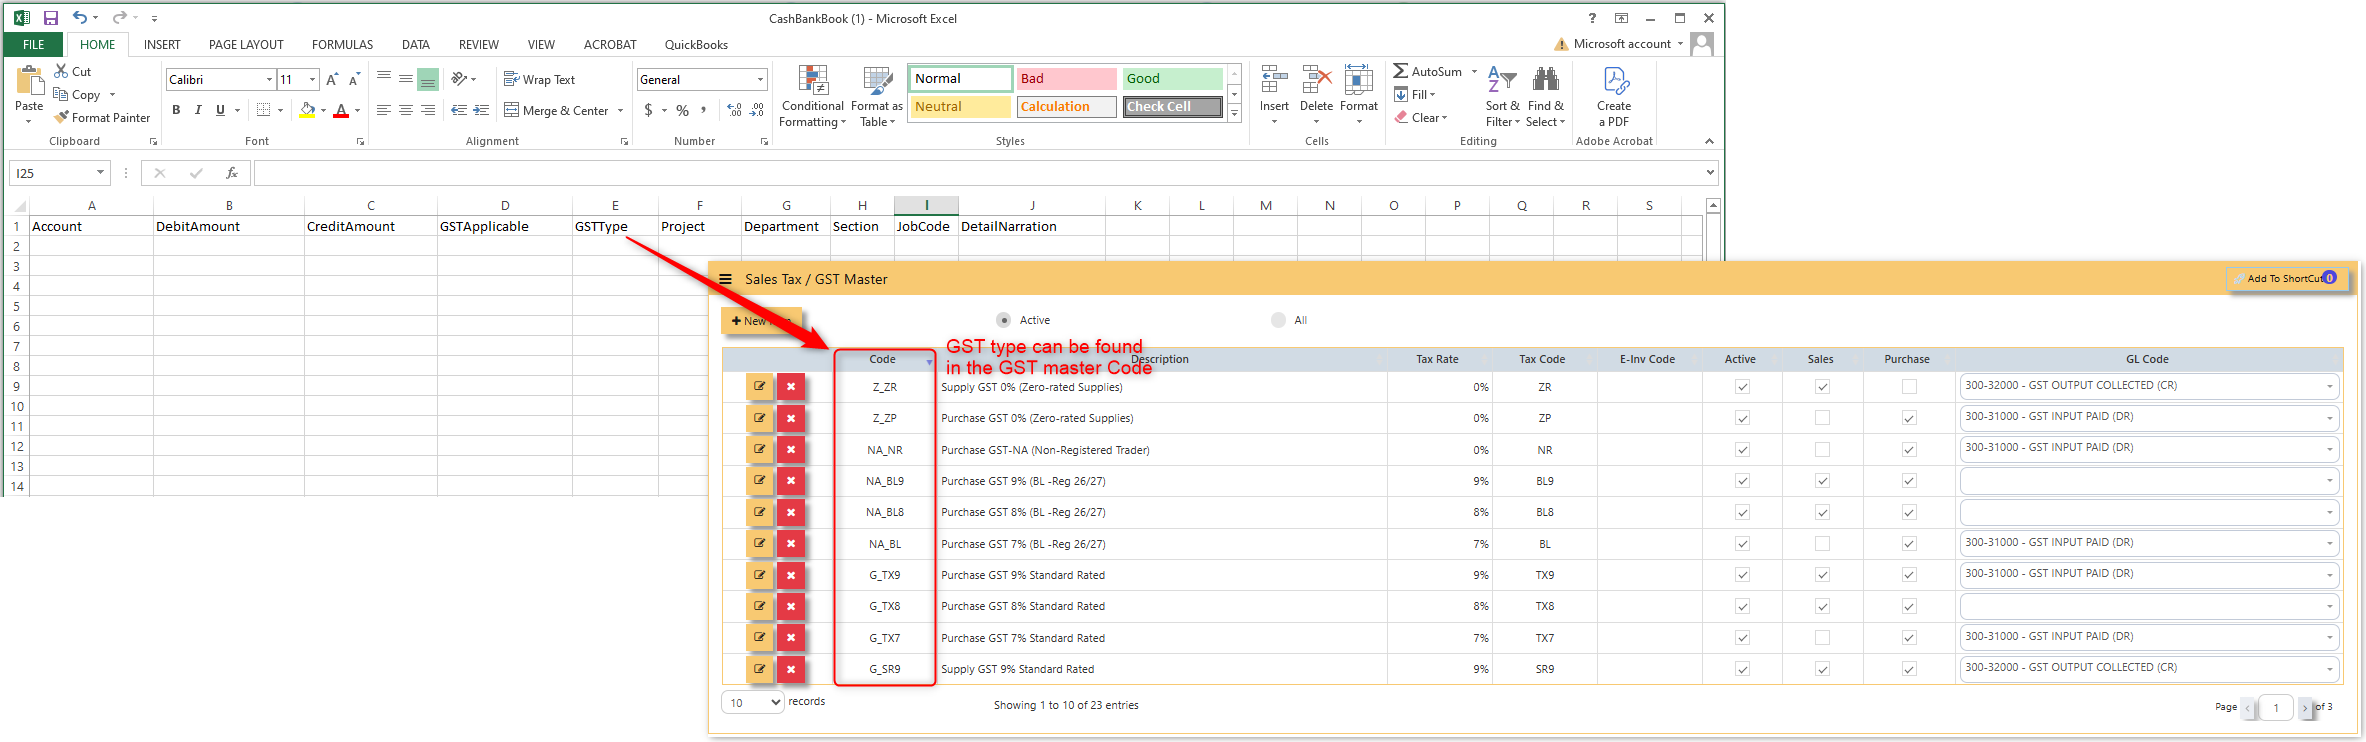Edit the Z_ZR GST code row

[x=760, y=387]
